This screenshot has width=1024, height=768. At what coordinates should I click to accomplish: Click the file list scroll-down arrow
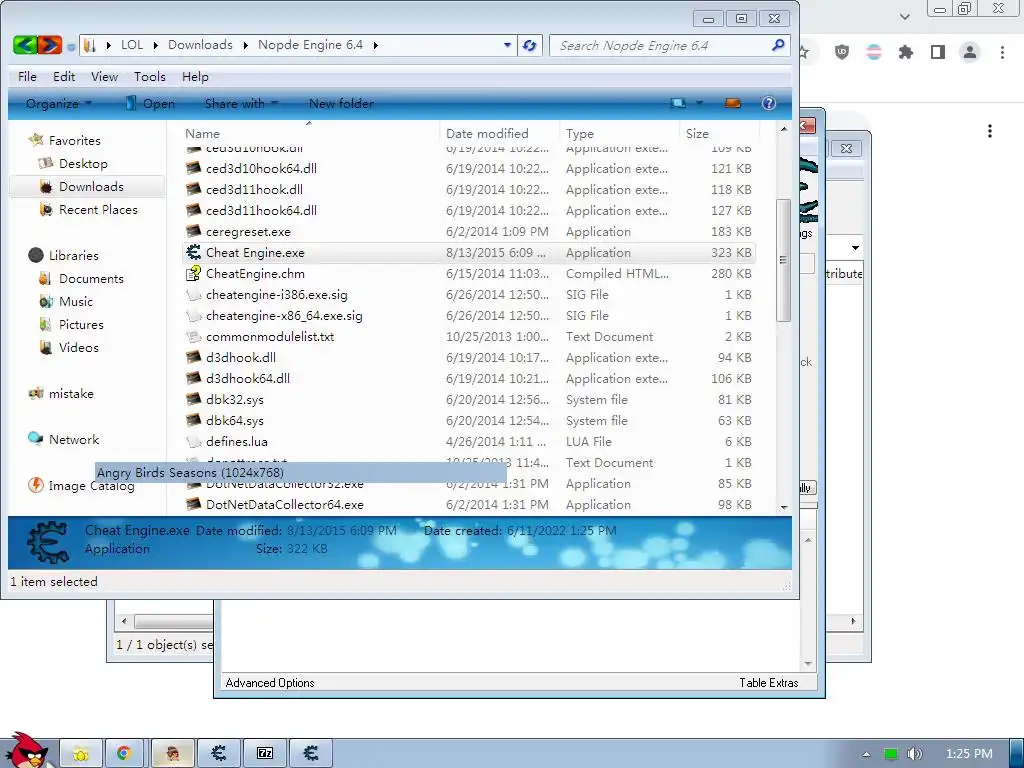click(x=784, y=507)
